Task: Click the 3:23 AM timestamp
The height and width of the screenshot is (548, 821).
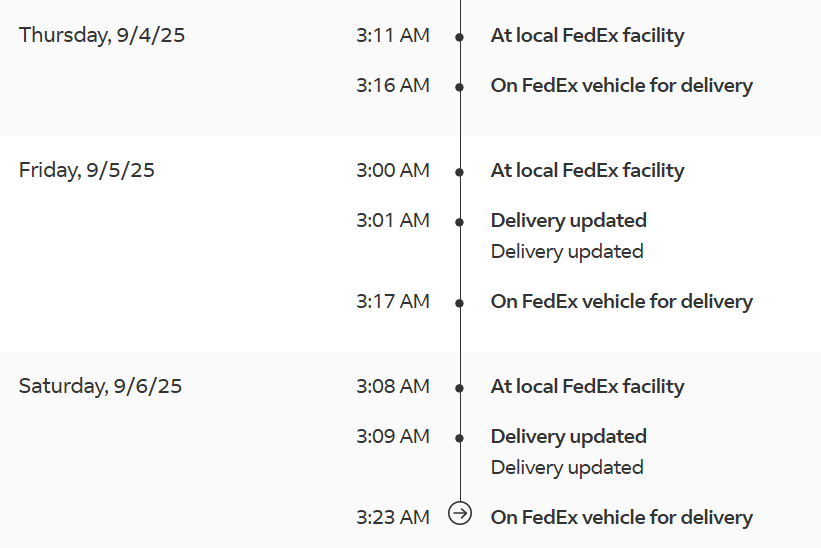Action: tap(393, 518)
